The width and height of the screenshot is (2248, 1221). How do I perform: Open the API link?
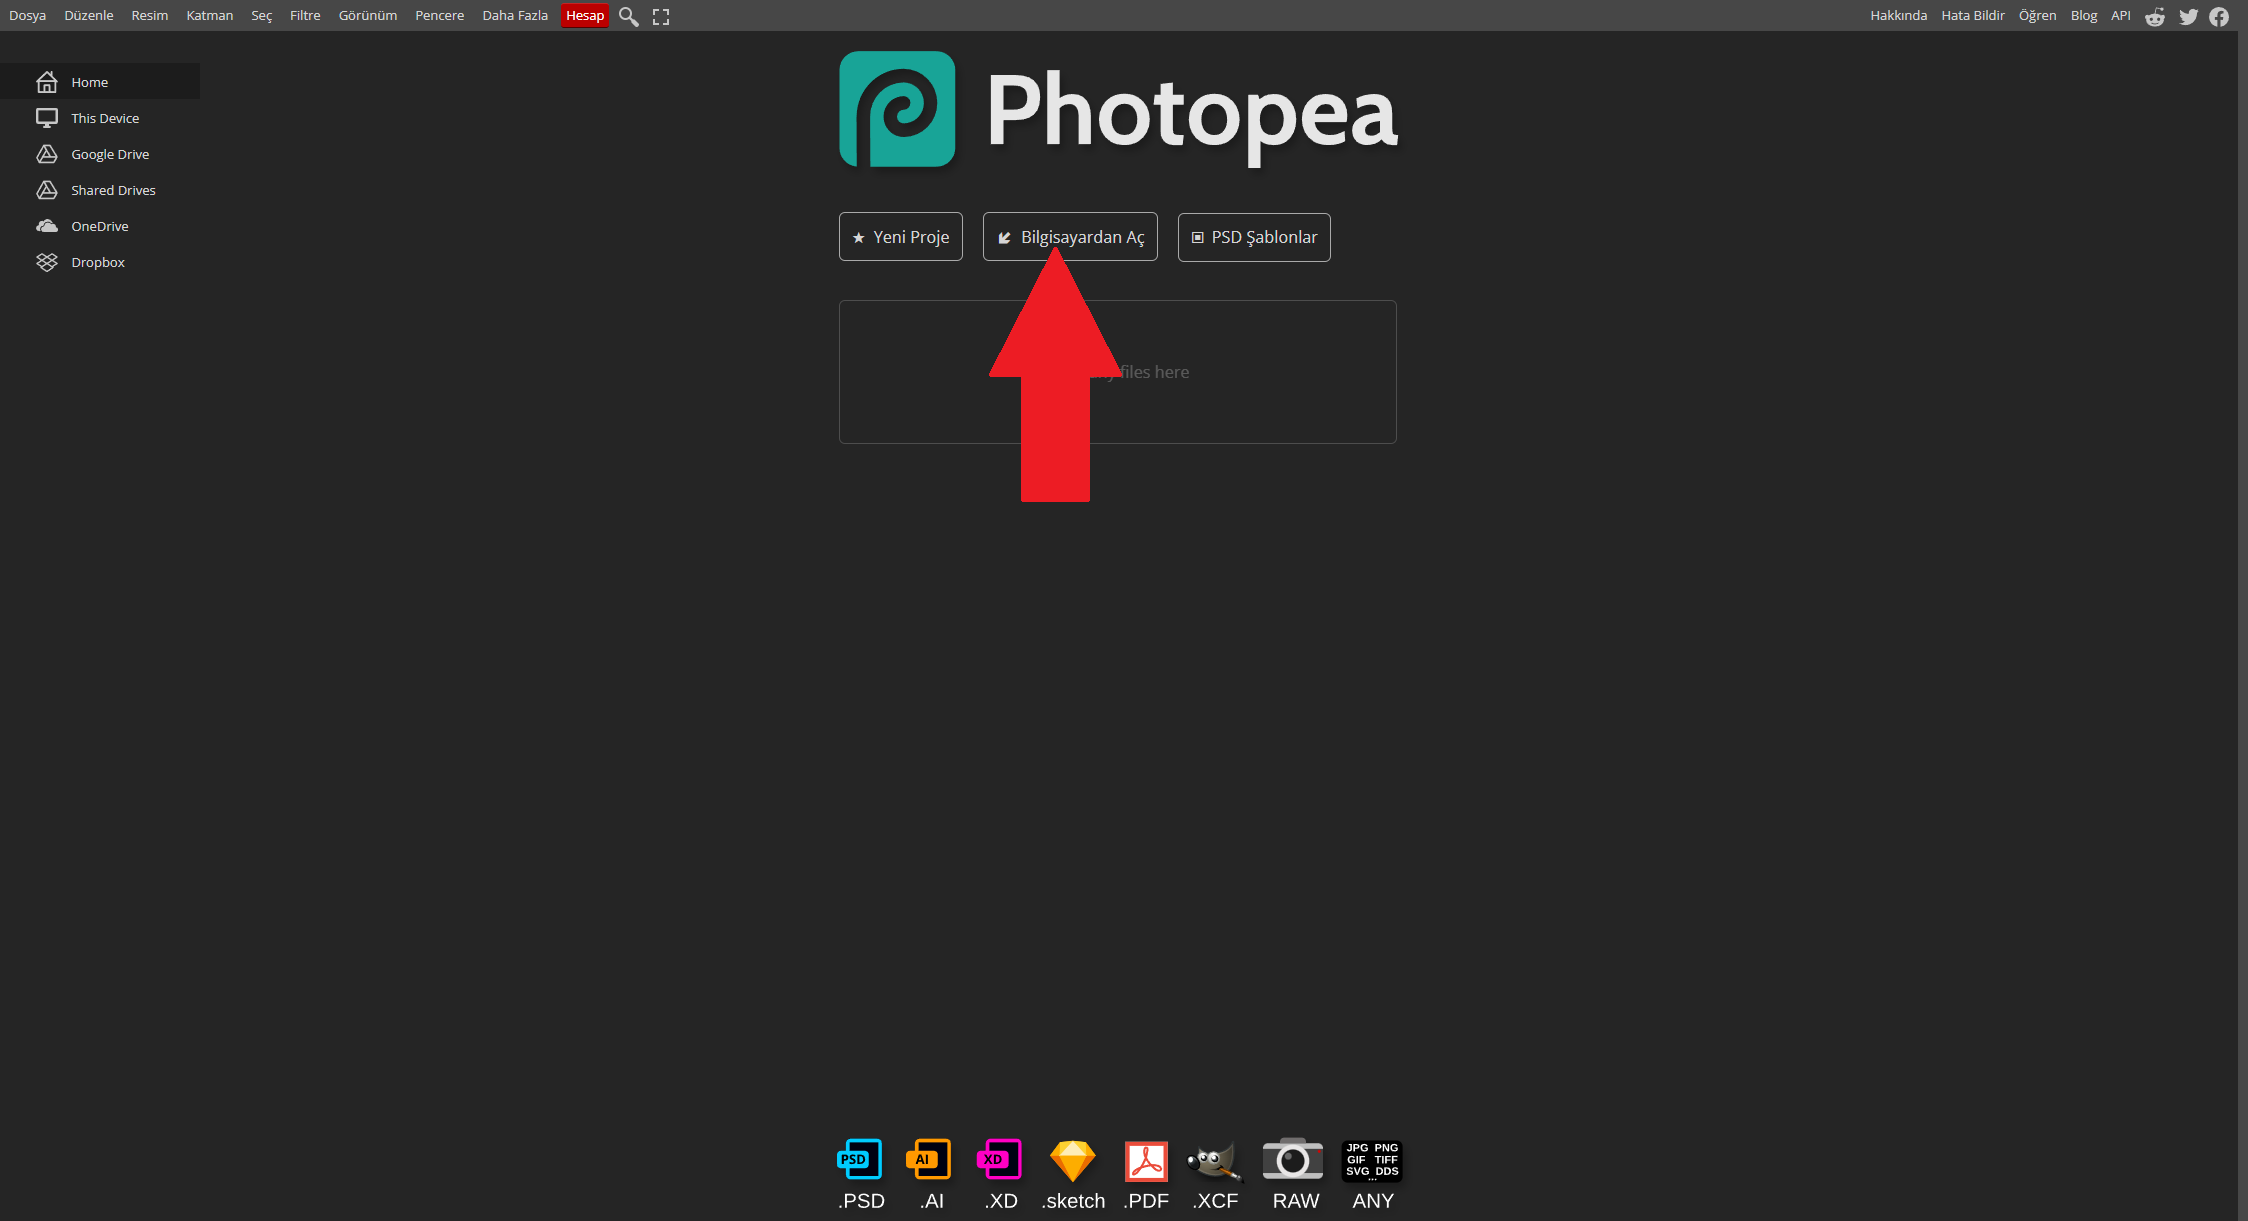tap(2121, 15)
